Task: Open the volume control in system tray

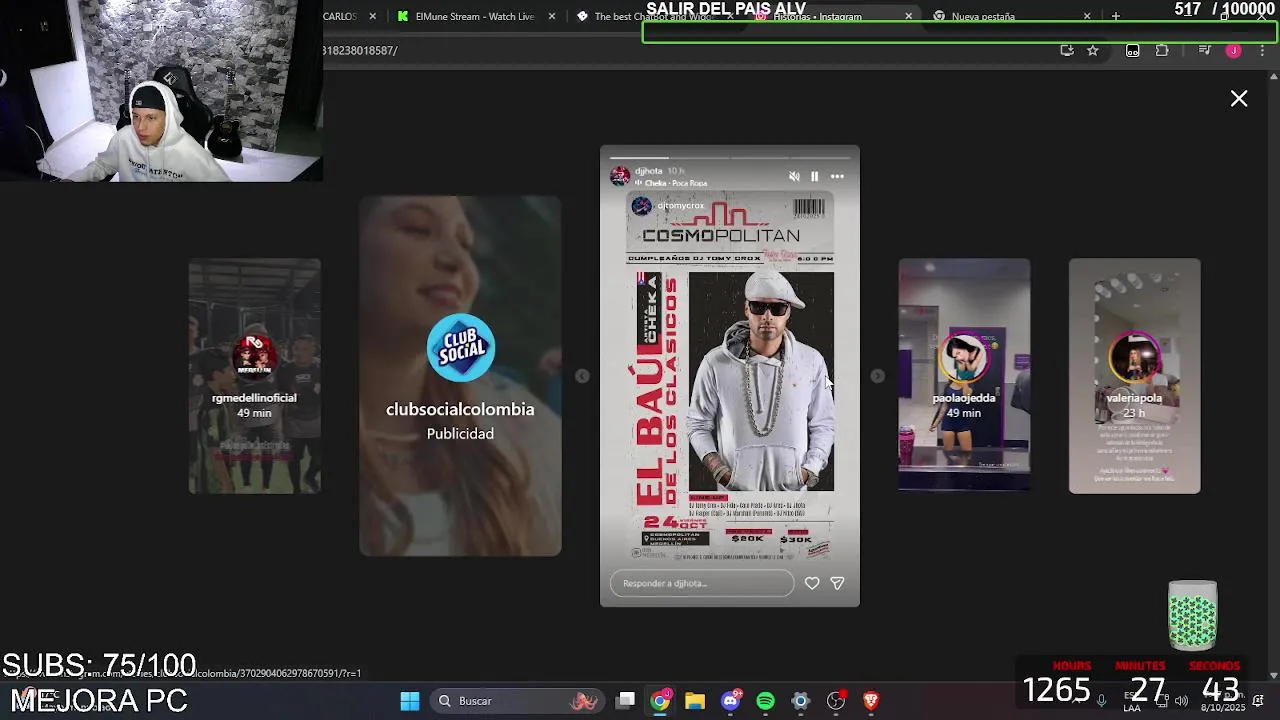Action: coord(1181,700)
